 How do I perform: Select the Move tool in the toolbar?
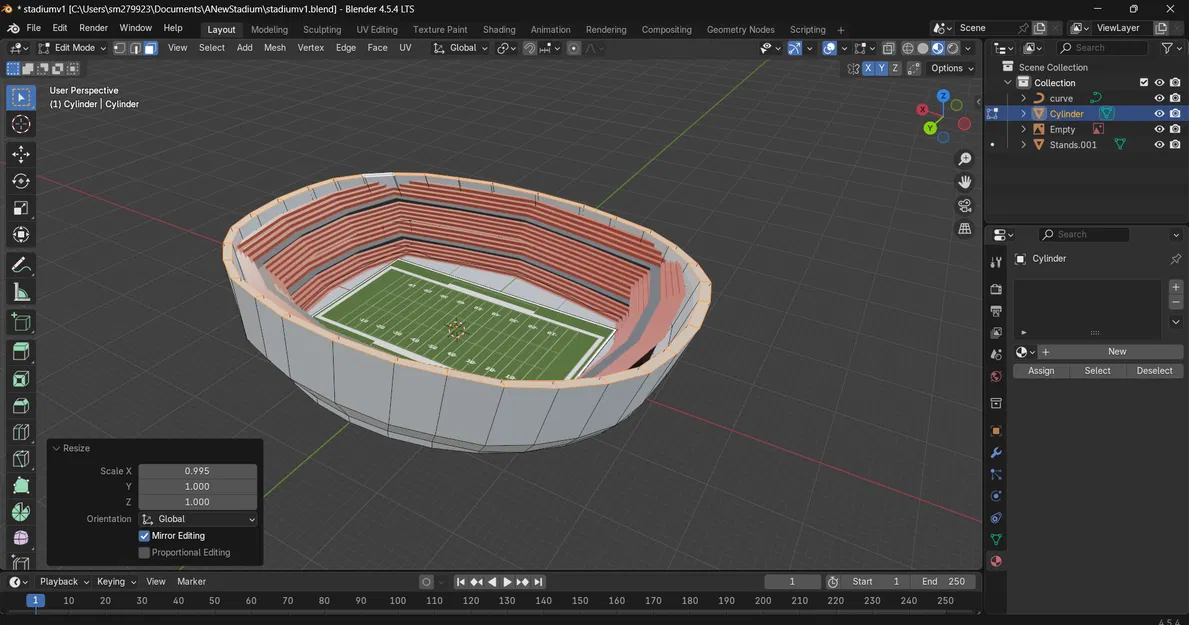(20, 153)
